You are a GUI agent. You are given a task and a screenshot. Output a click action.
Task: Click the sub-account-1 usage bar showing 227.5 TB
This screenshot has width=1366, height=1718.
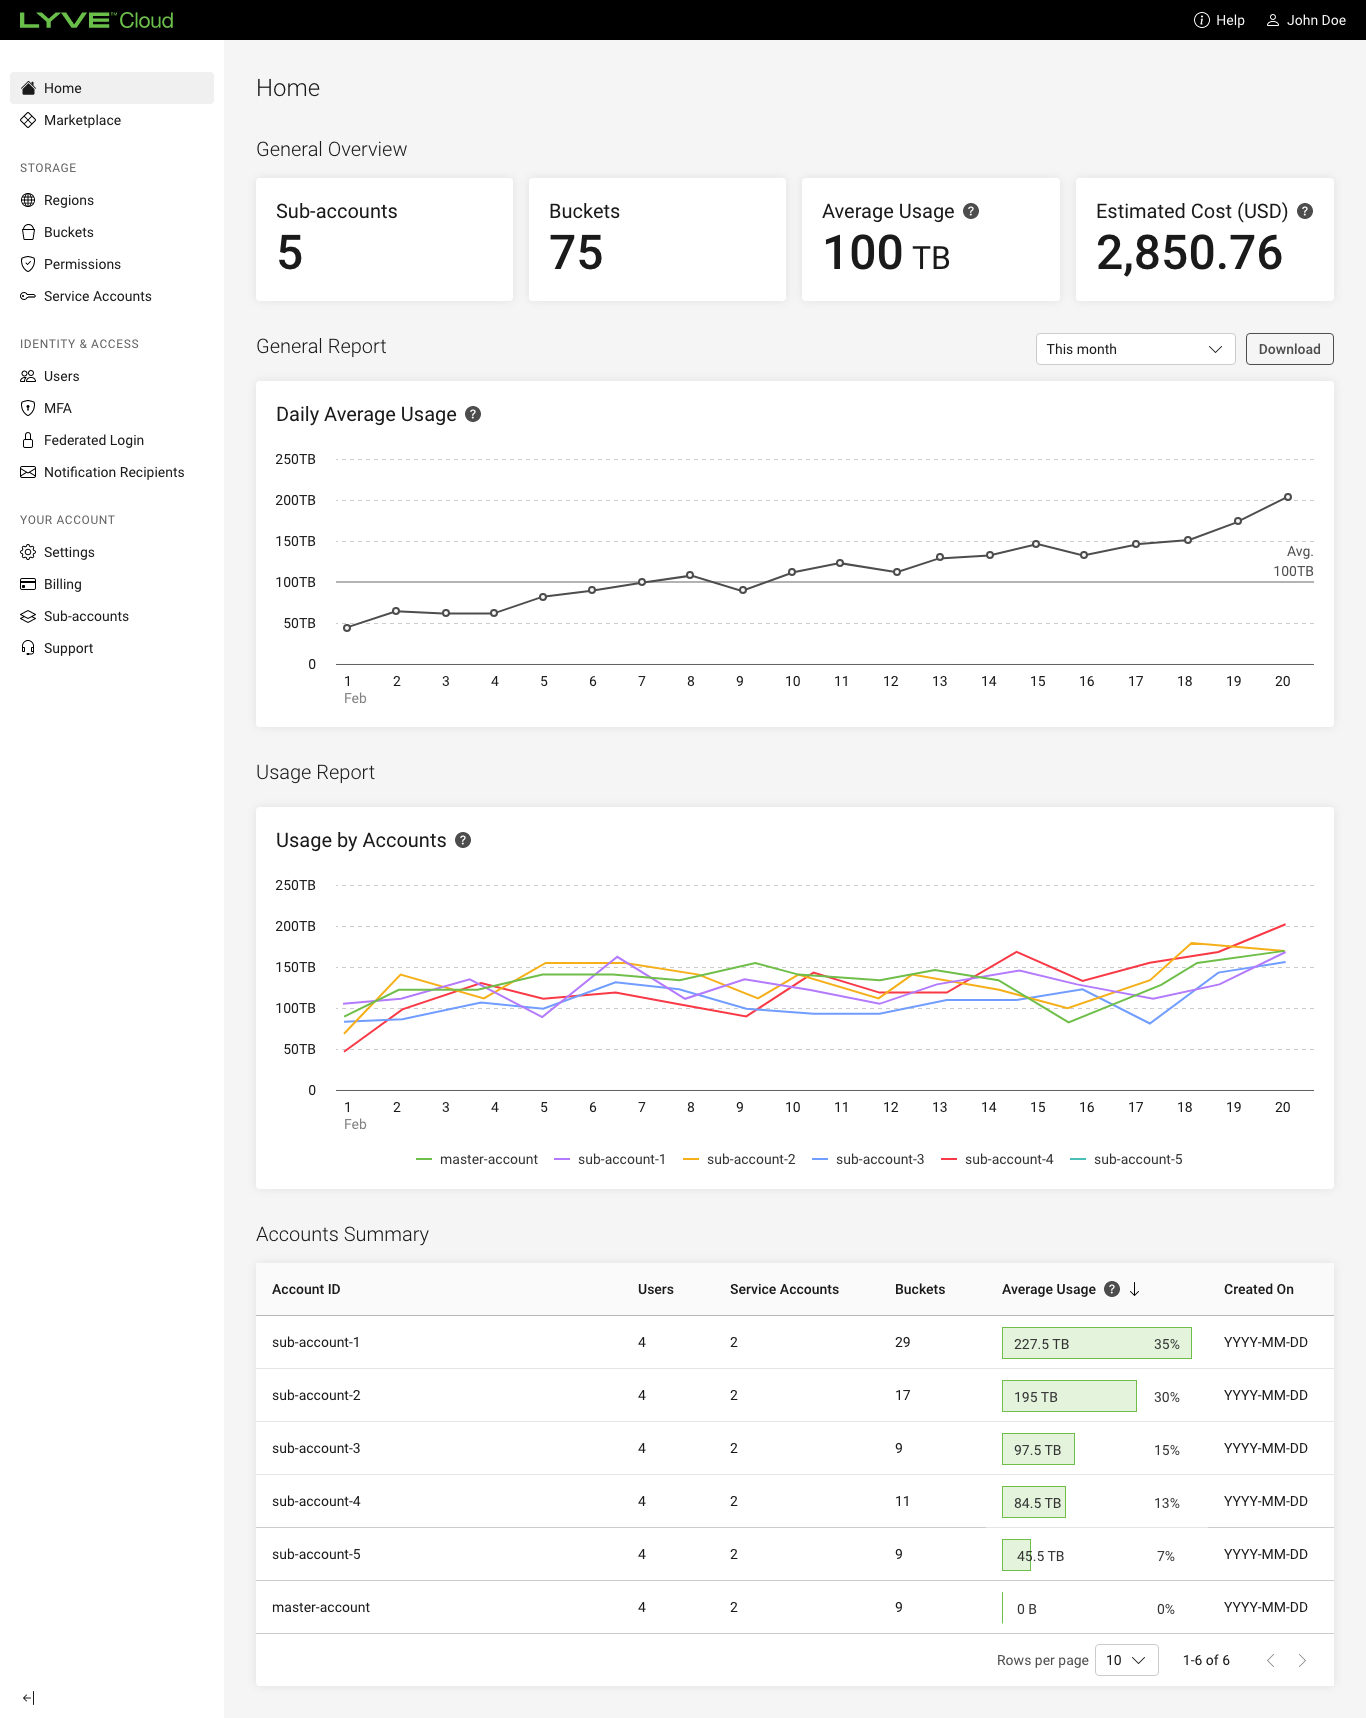[1096, 1343]
